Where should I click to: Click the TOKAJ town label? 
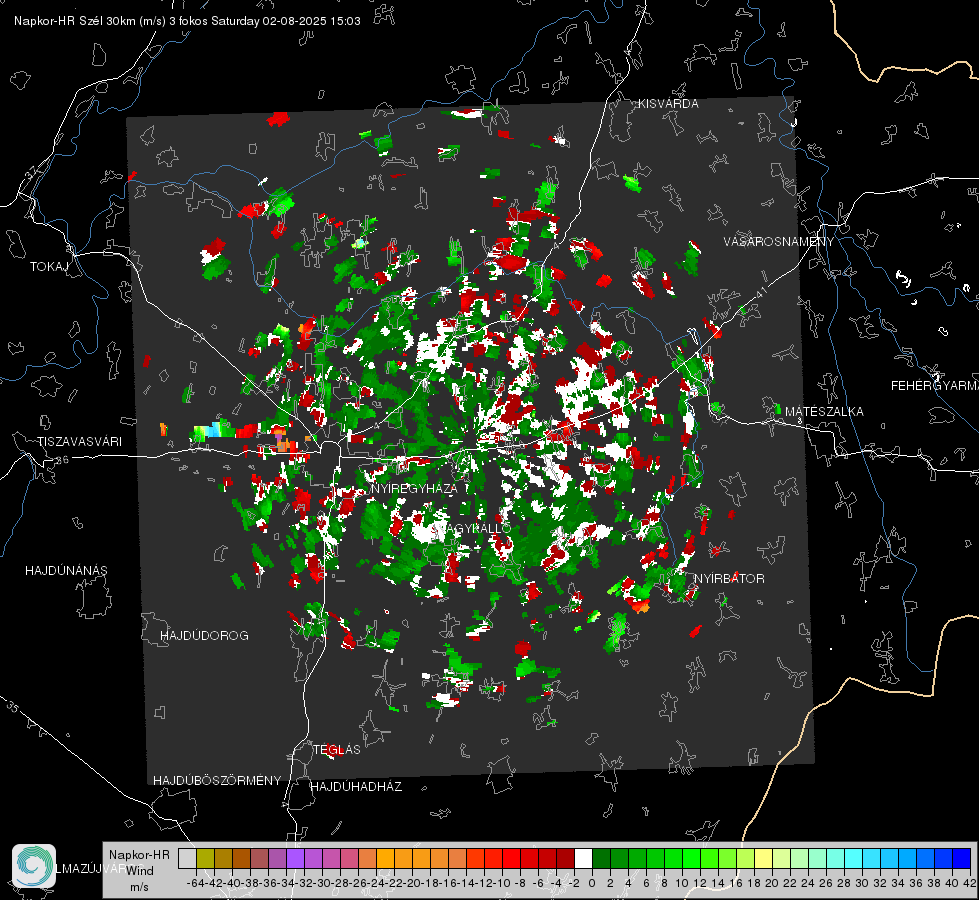coord(49,267)
